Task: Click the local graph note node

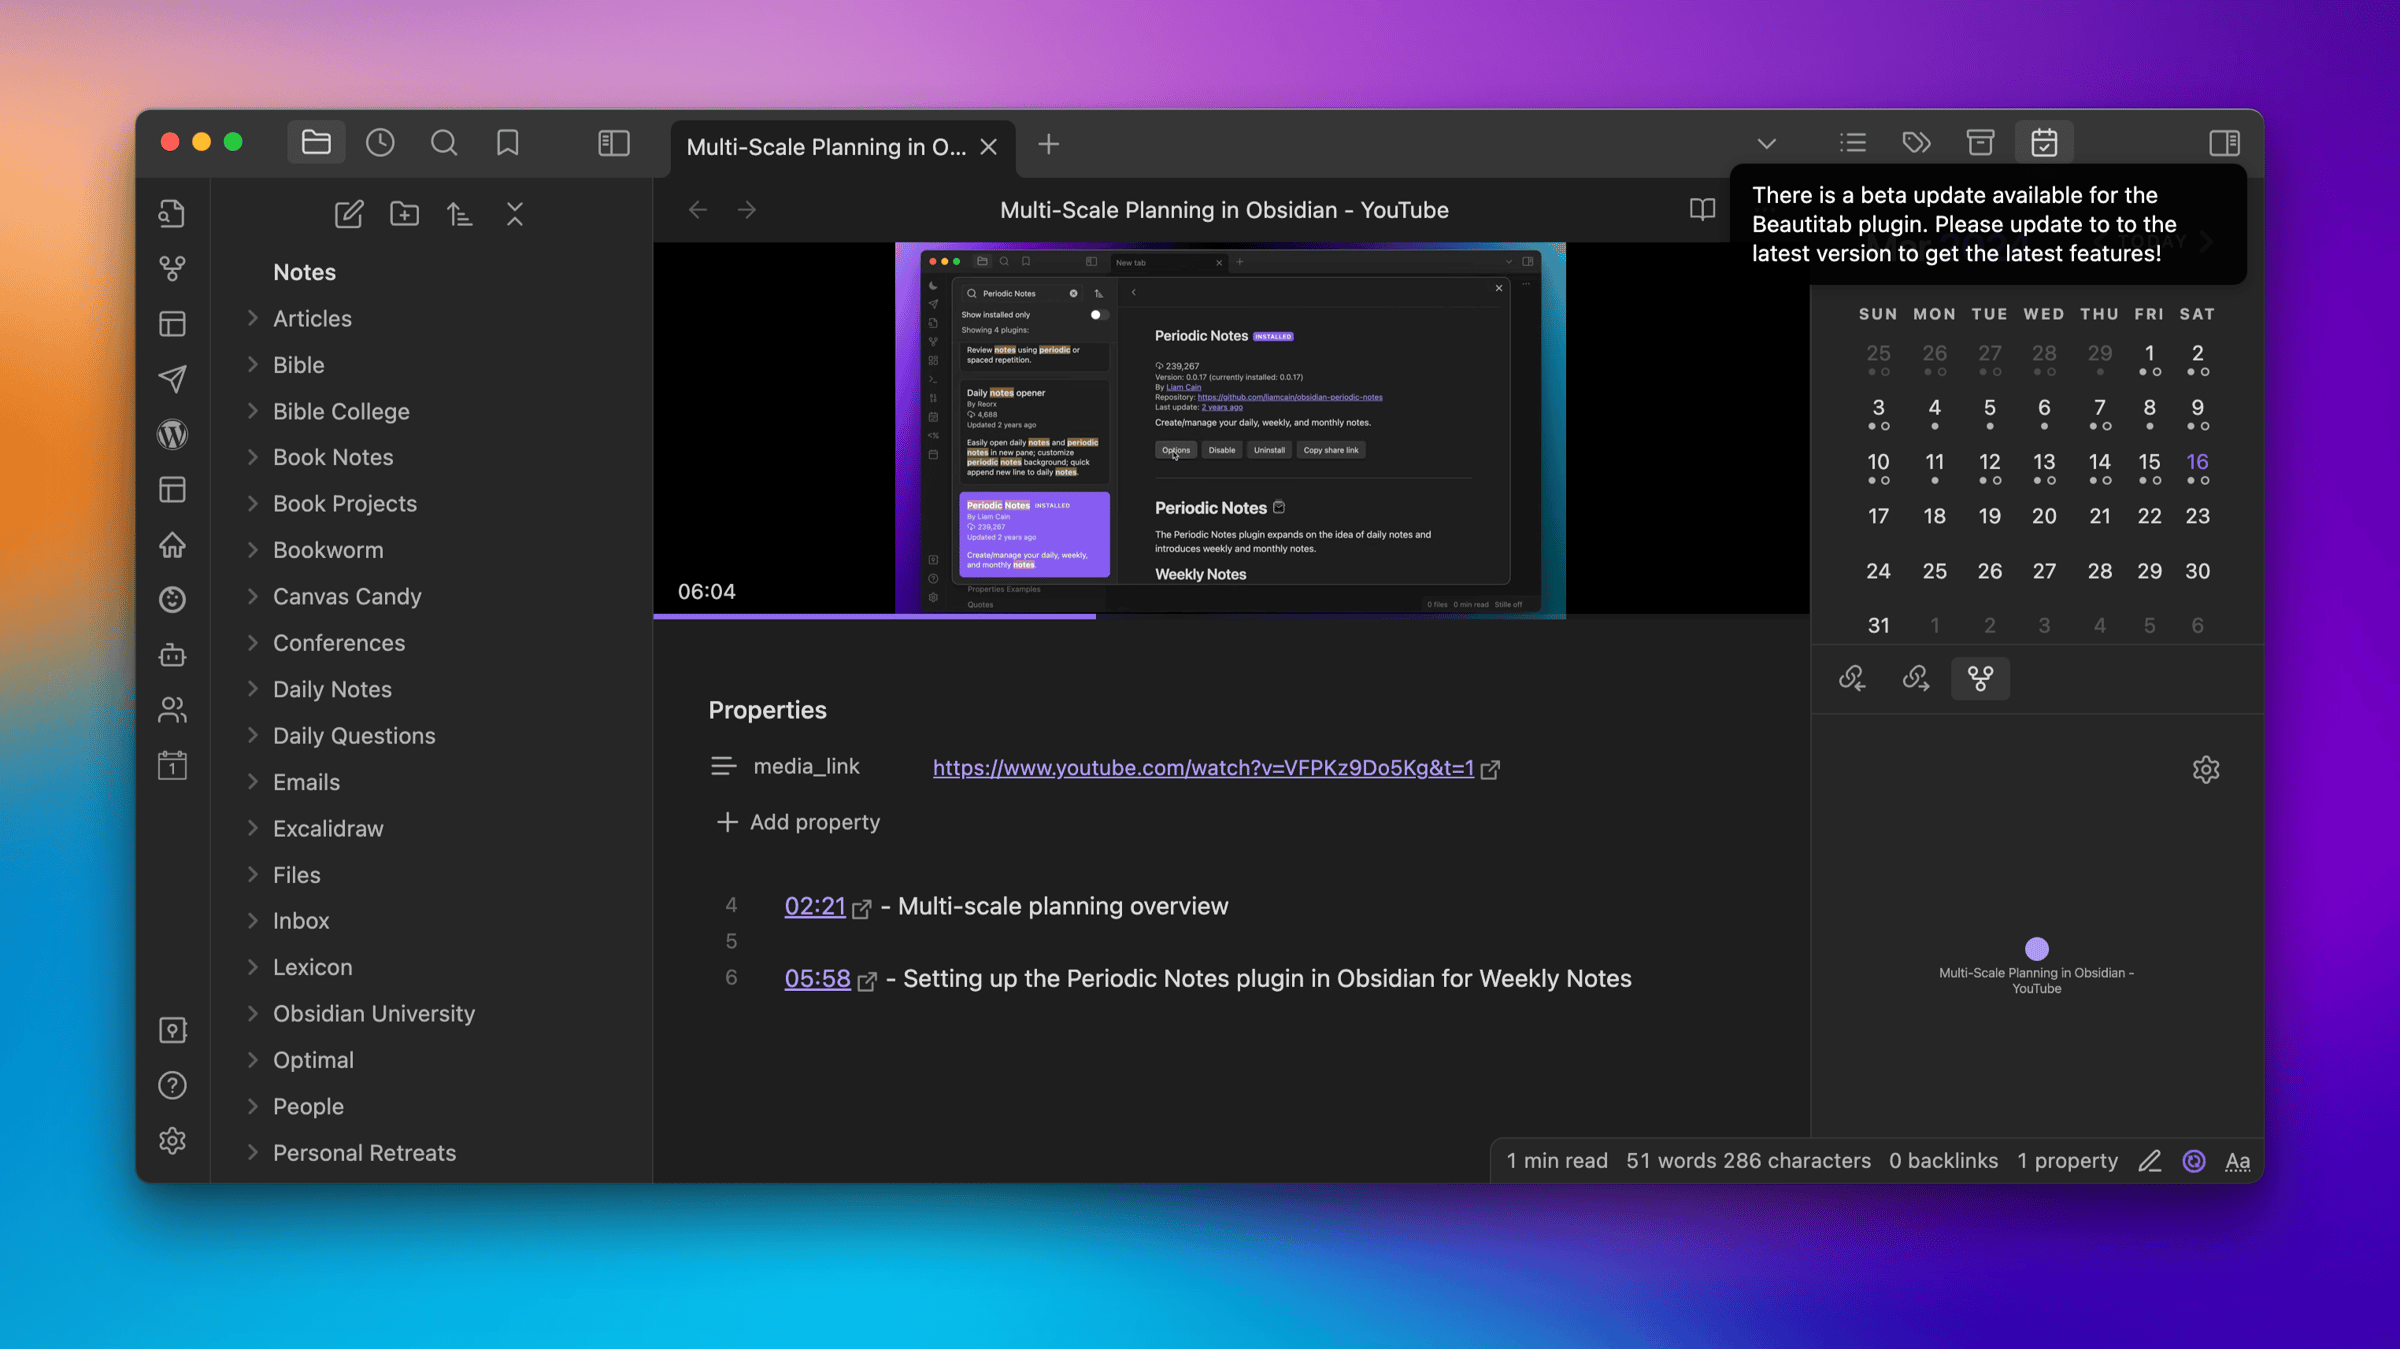Action: click(x=2036, y=948)
